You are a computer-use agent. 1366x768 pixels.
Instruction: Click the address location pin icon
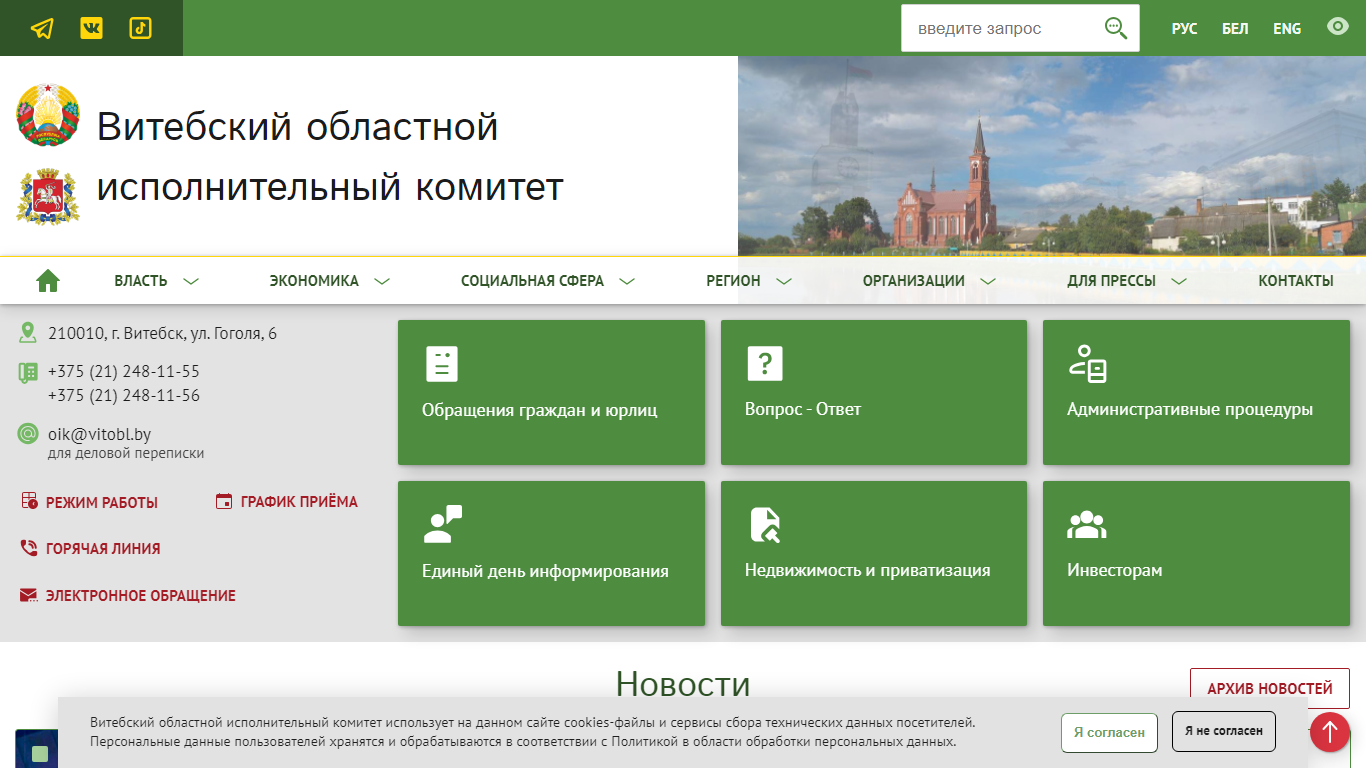click(x=28, y=333)
